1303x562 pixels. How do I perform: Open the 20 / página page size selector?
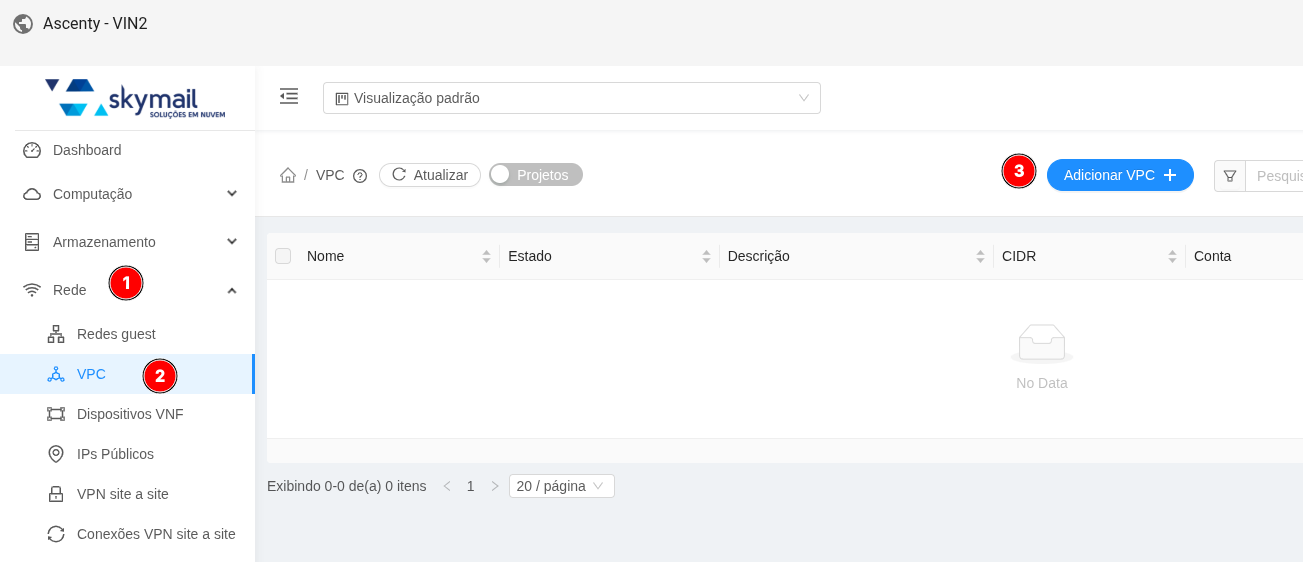562,486
